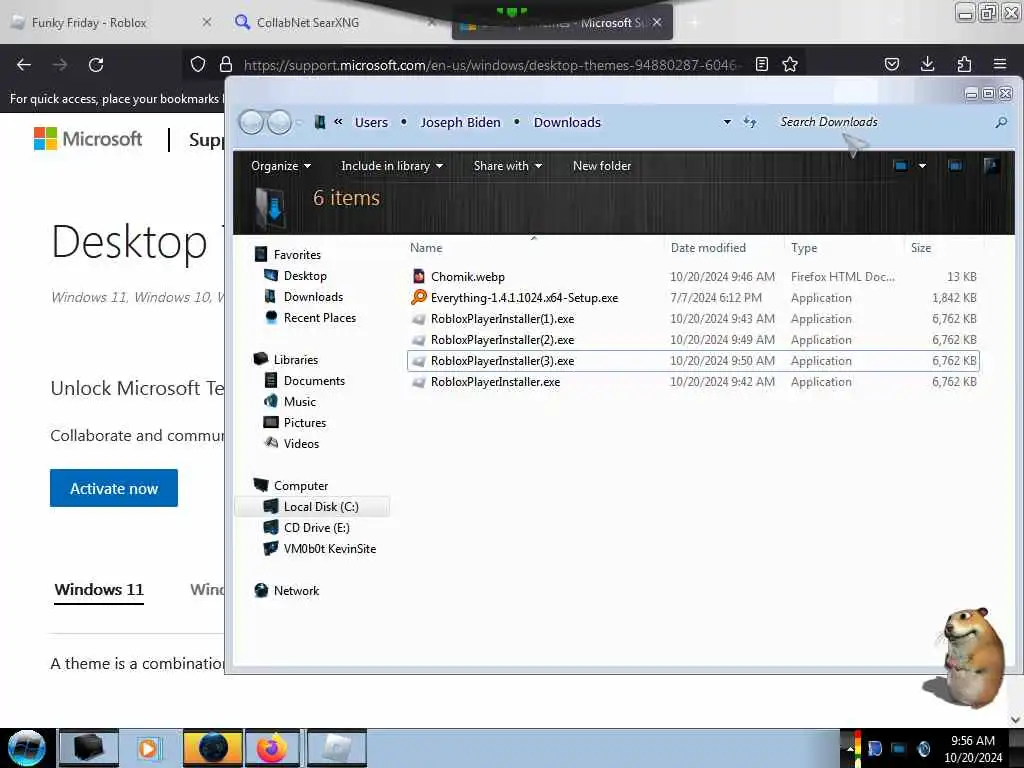Close the Funky Friday - Roblox tab
This screenshot has height=768, width=1024.
tap(206, 22)
